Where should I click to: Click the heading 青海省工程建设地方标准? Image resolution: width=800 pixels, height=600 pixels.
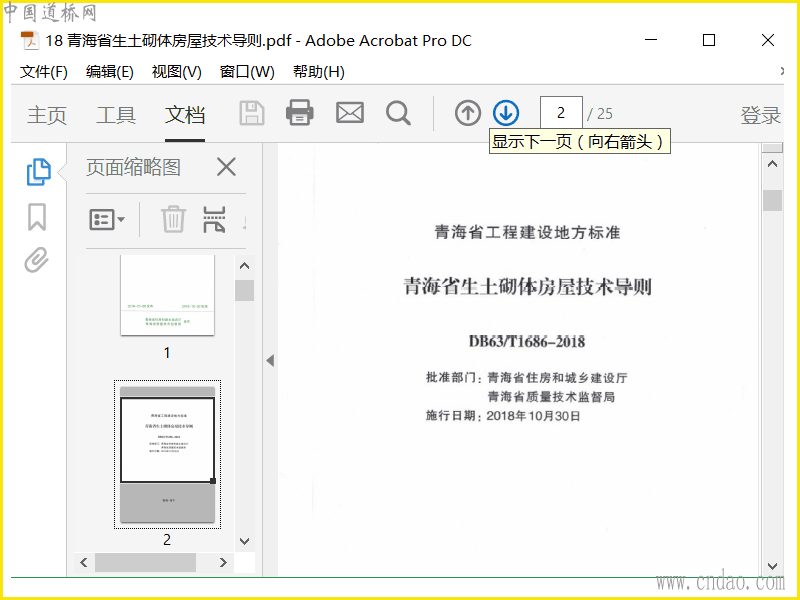(x=528, y=233)
